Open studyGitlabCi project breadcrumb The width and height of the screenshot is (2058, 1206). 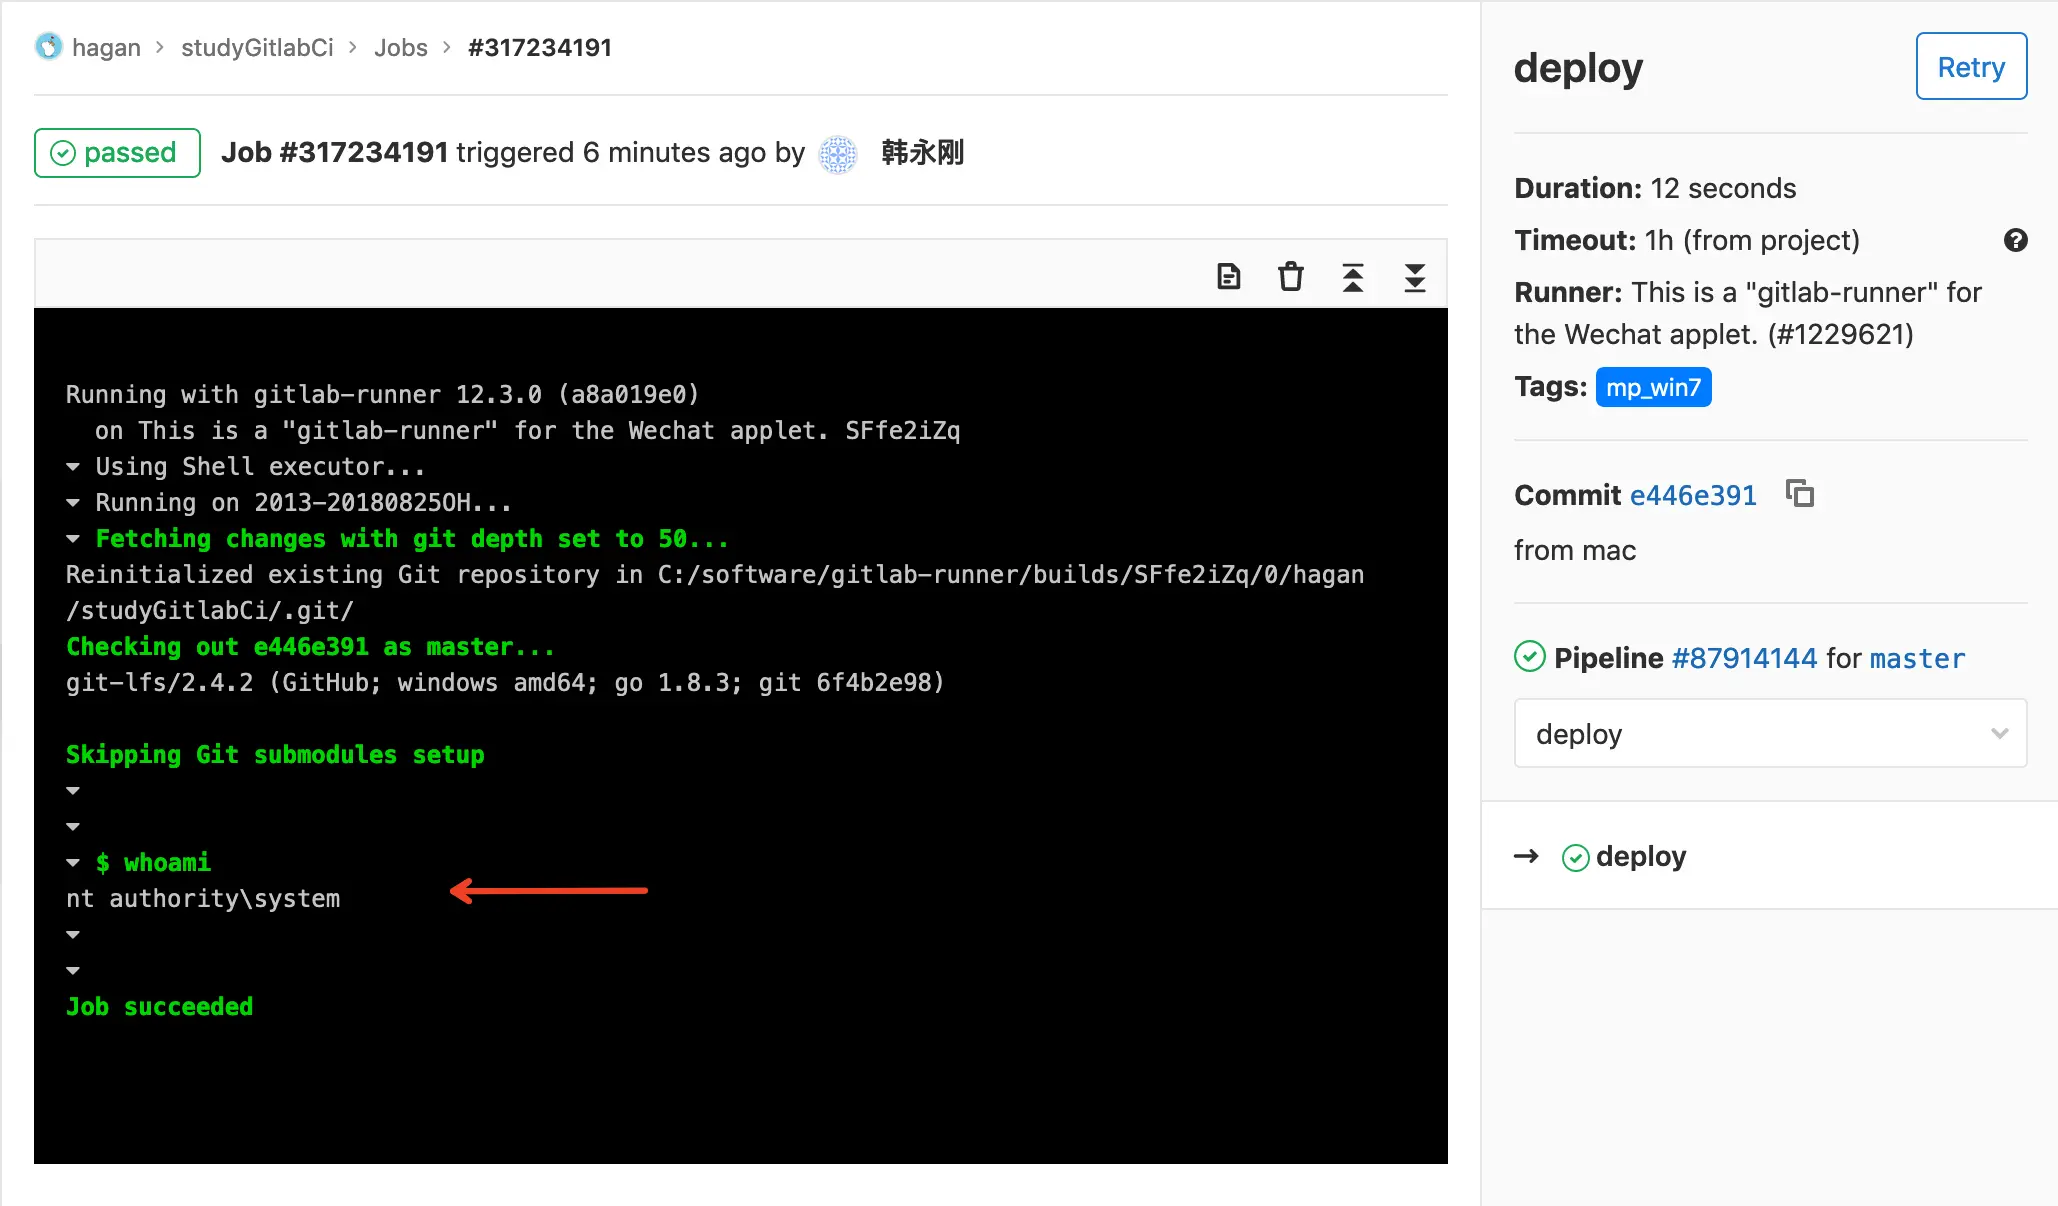(x=257, y=47)
